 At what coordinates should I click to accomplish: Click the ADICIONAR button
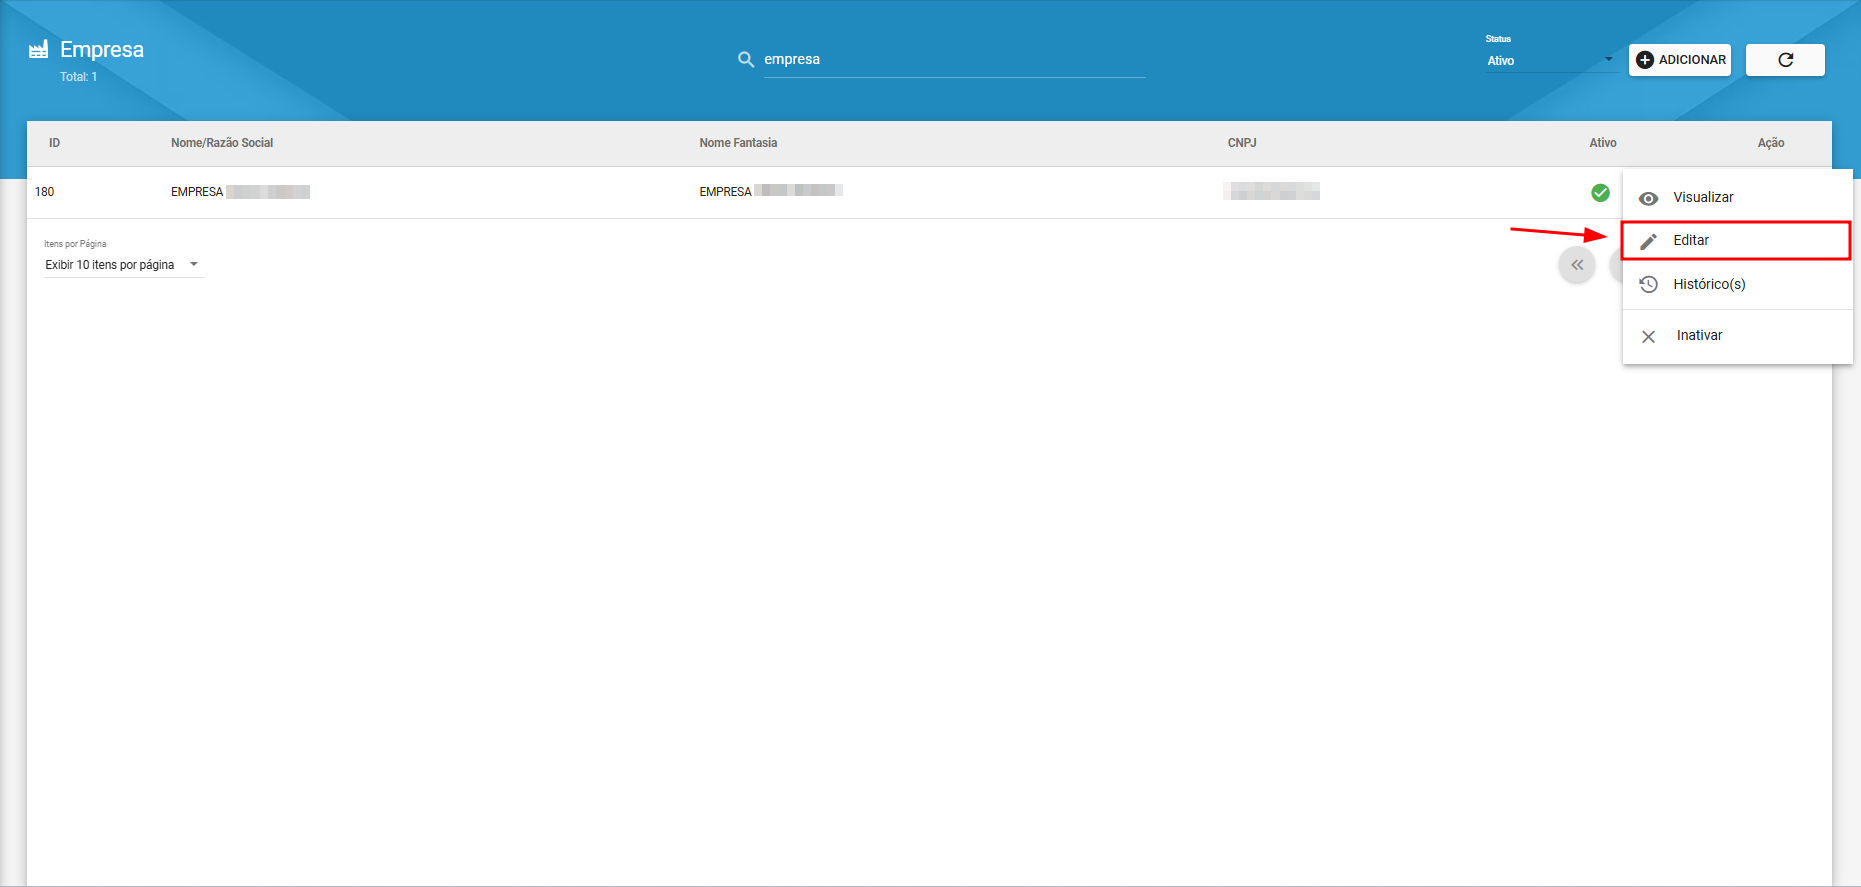click(1680, 60)
